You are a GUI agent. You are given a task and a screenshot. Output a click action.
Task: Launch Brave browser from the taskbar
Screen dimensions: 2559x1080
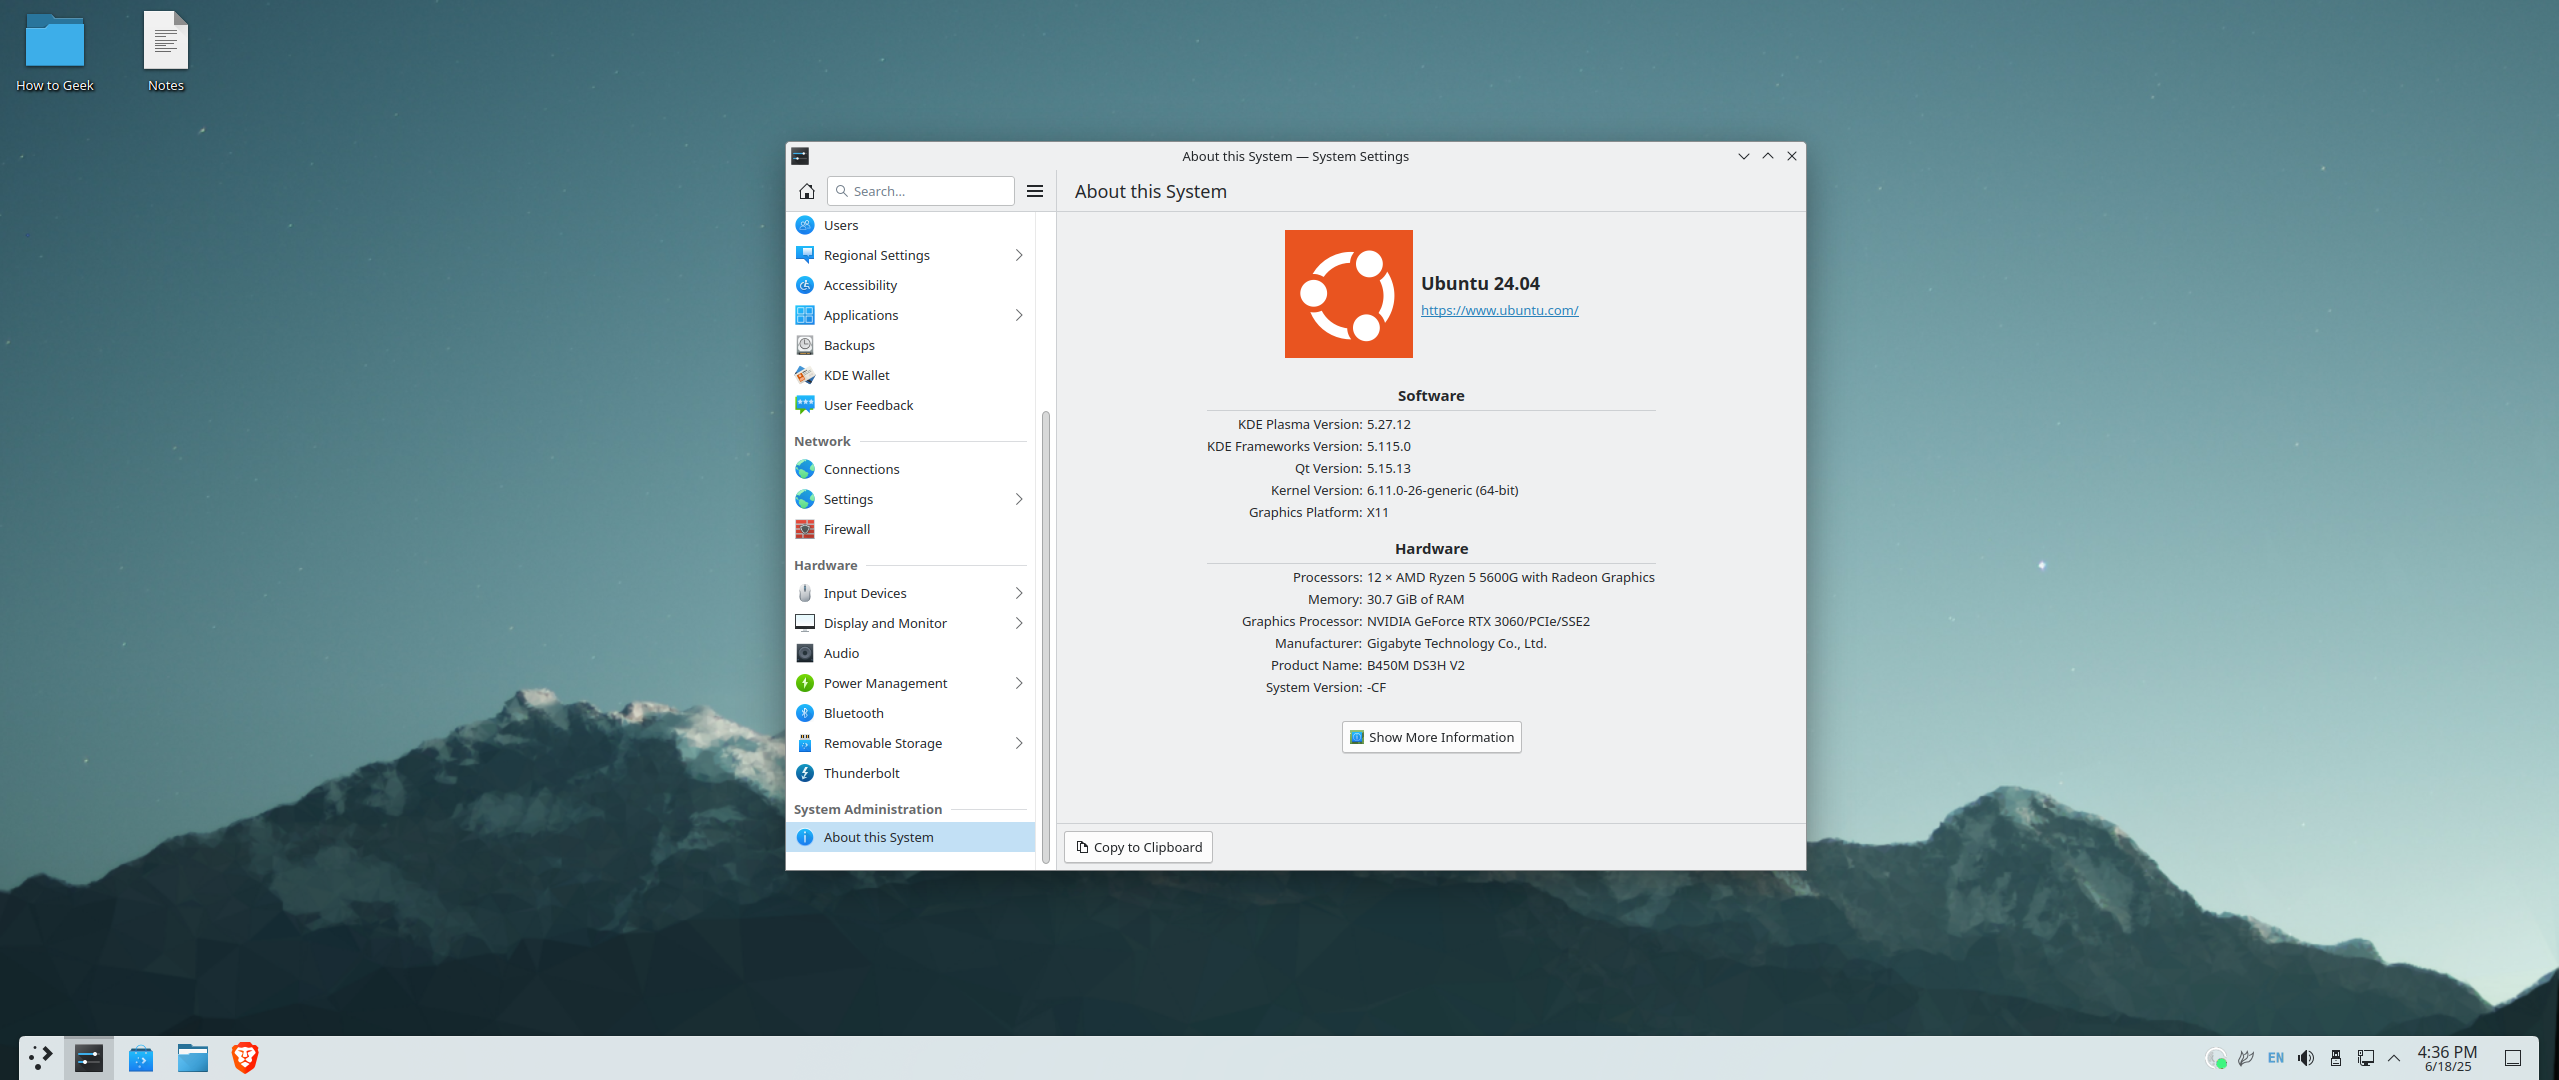(x=245, y=1058)
